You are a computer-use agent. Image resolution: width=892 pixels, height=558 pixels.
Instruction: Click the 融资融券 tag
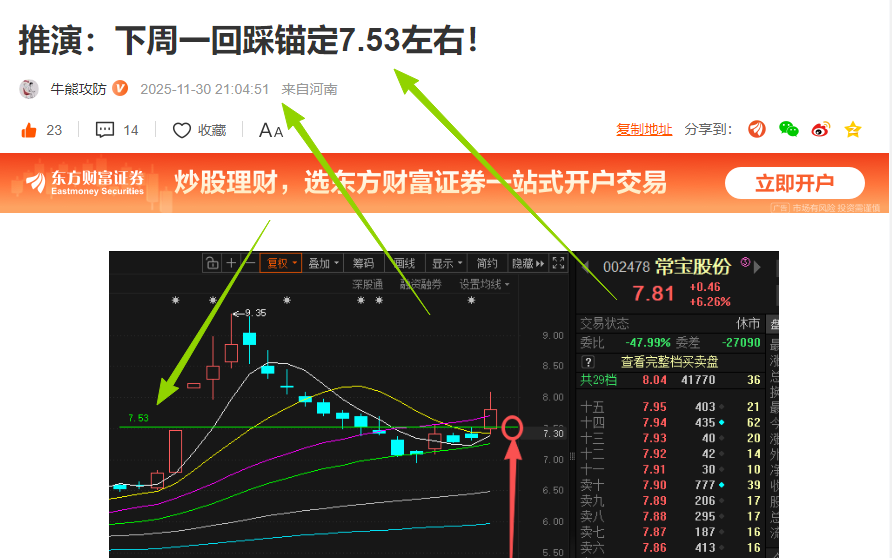(x=420, y=284)
